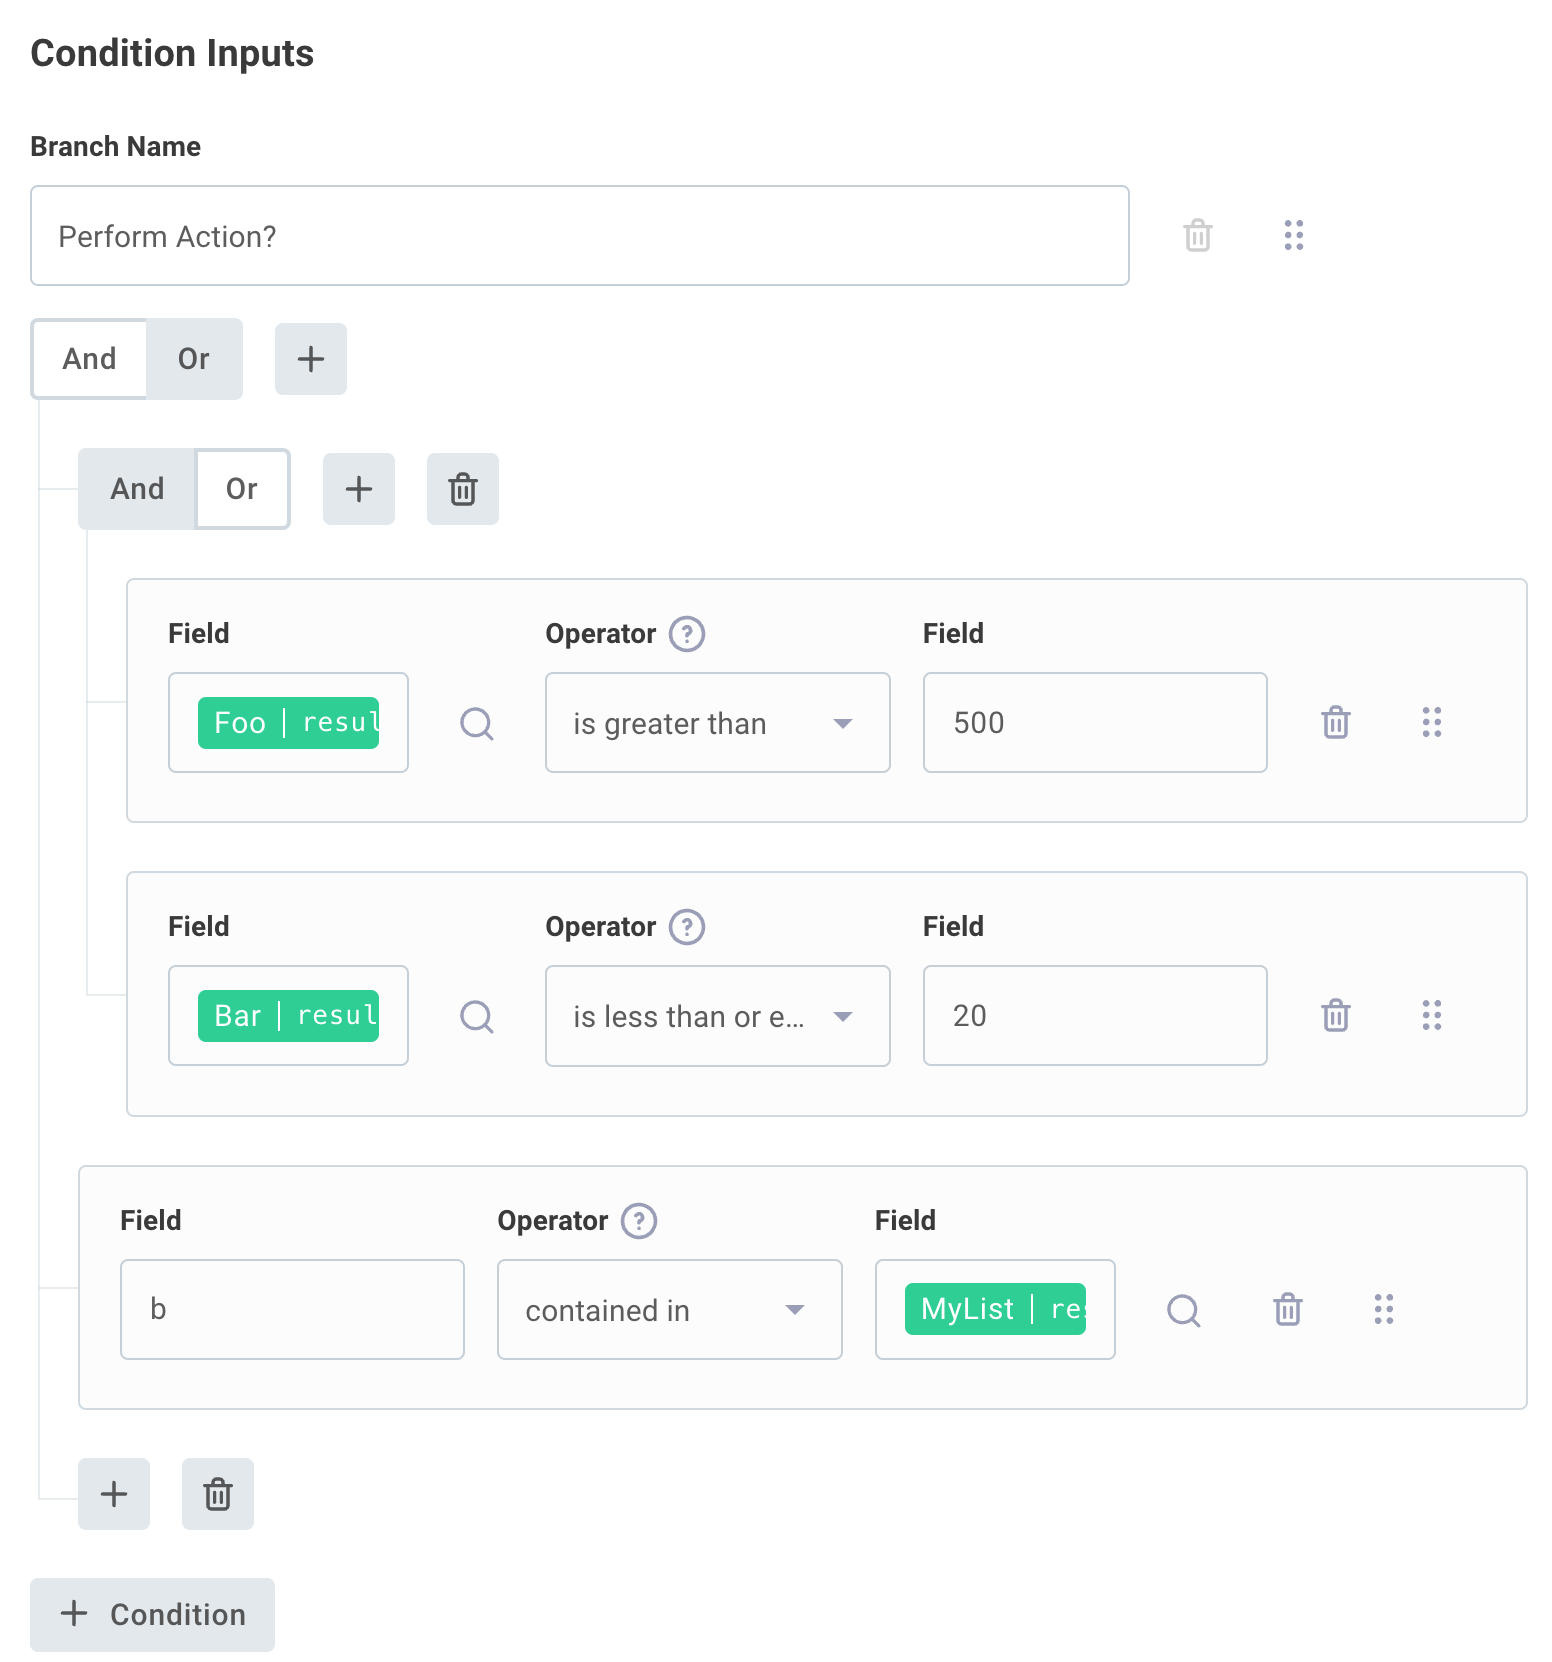Click the bottom trash button above Condition
This screenshot has height=1662, width=1552.
tap(218, 1494)
